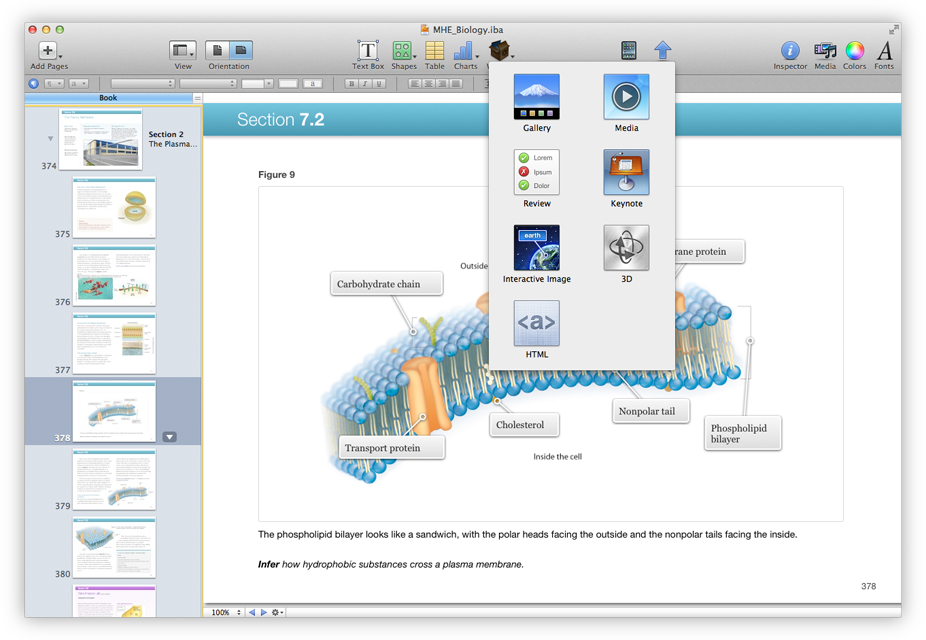926x640 pixels.
Task: Open the Shapes dropdown
Action: pos(403,51)
